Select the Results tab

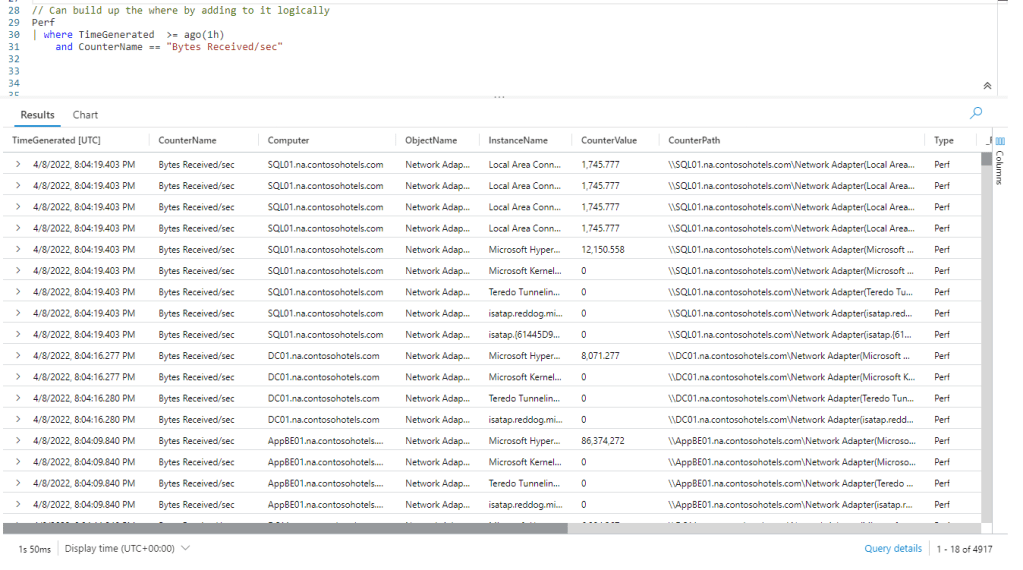click(x=38, y=115)
